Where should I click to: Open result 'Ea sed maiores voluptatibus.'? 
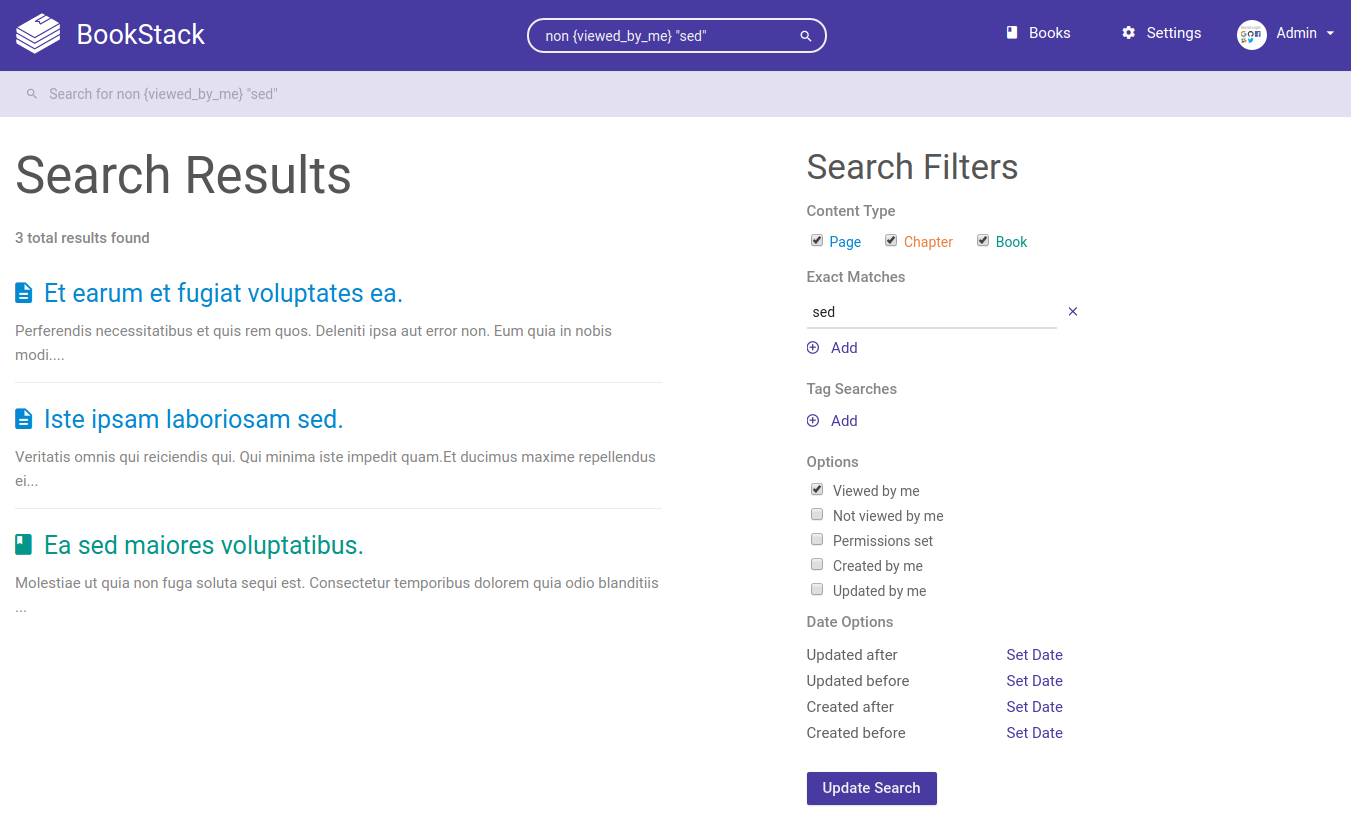(204, 545)
